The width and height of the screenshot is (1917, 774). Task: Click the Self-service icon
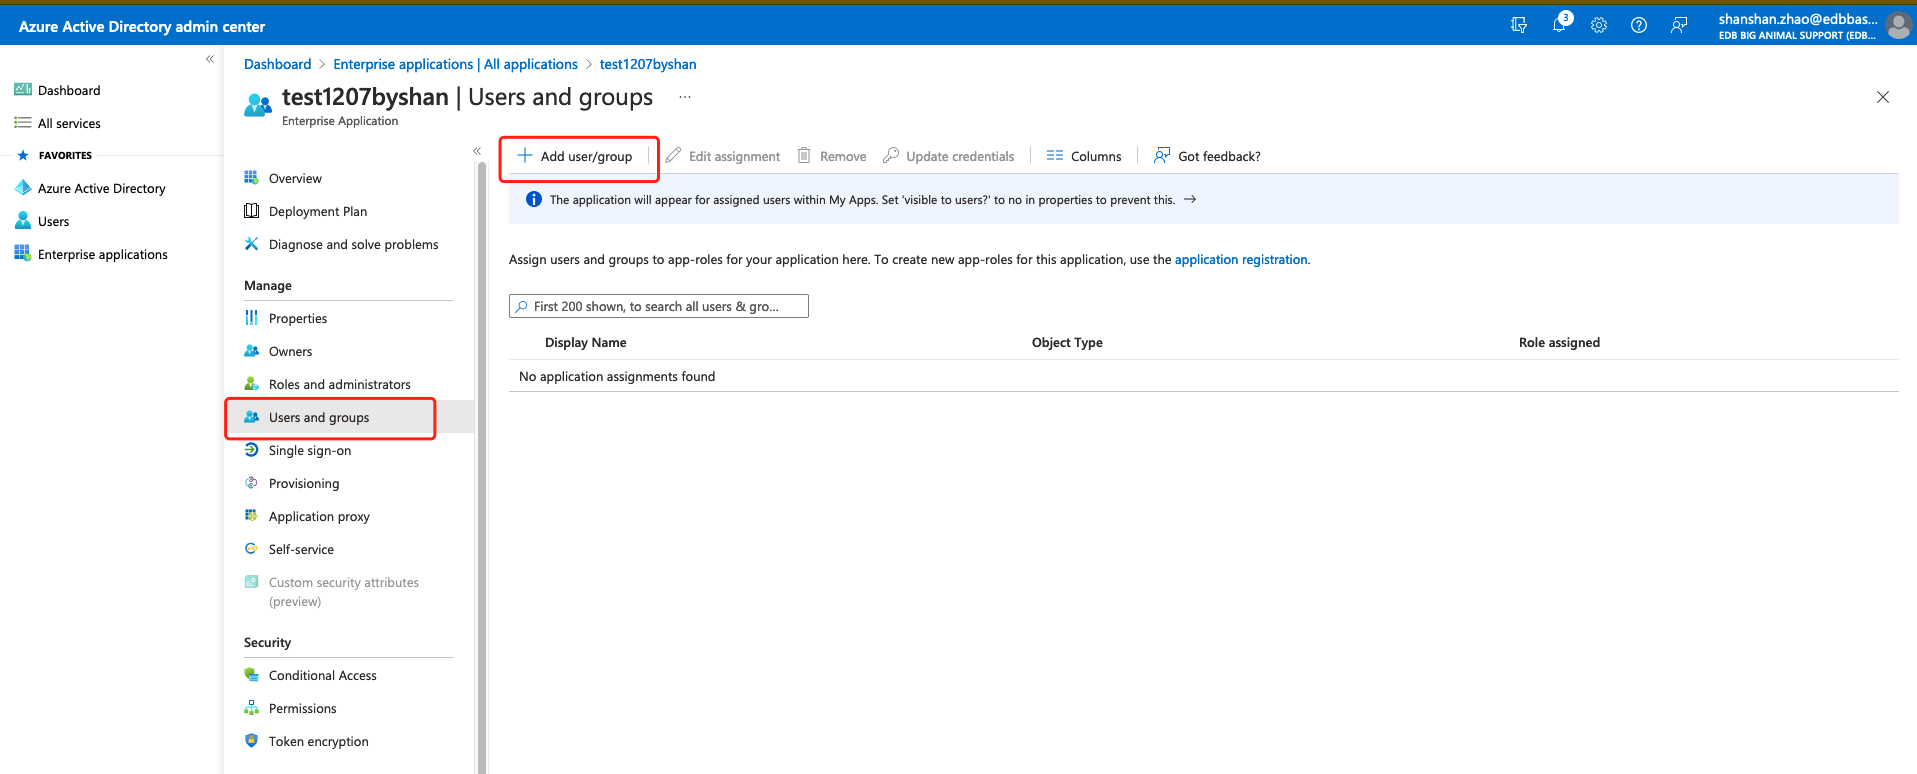tap(251, 549)
